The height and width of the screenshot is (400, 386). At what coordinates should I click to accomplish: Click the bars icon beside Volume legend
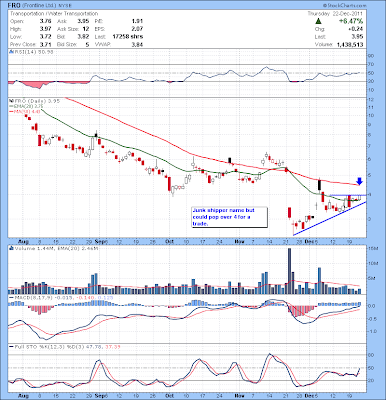pos(11,248)
